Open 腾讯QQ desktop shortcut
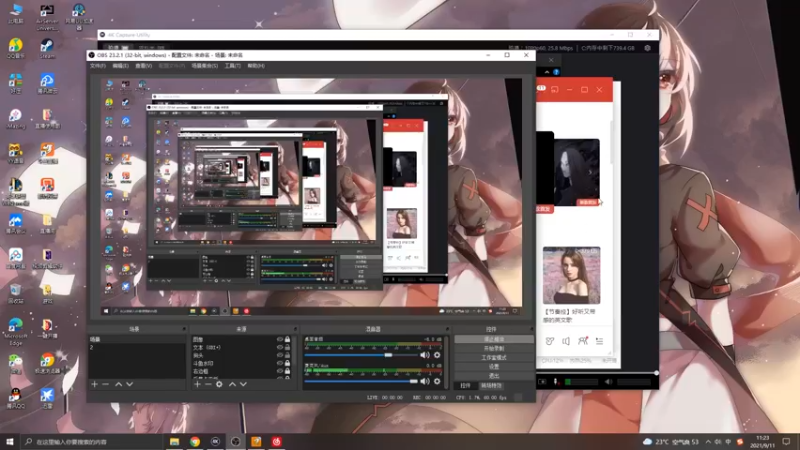800x450 pixels. [15, 398]
